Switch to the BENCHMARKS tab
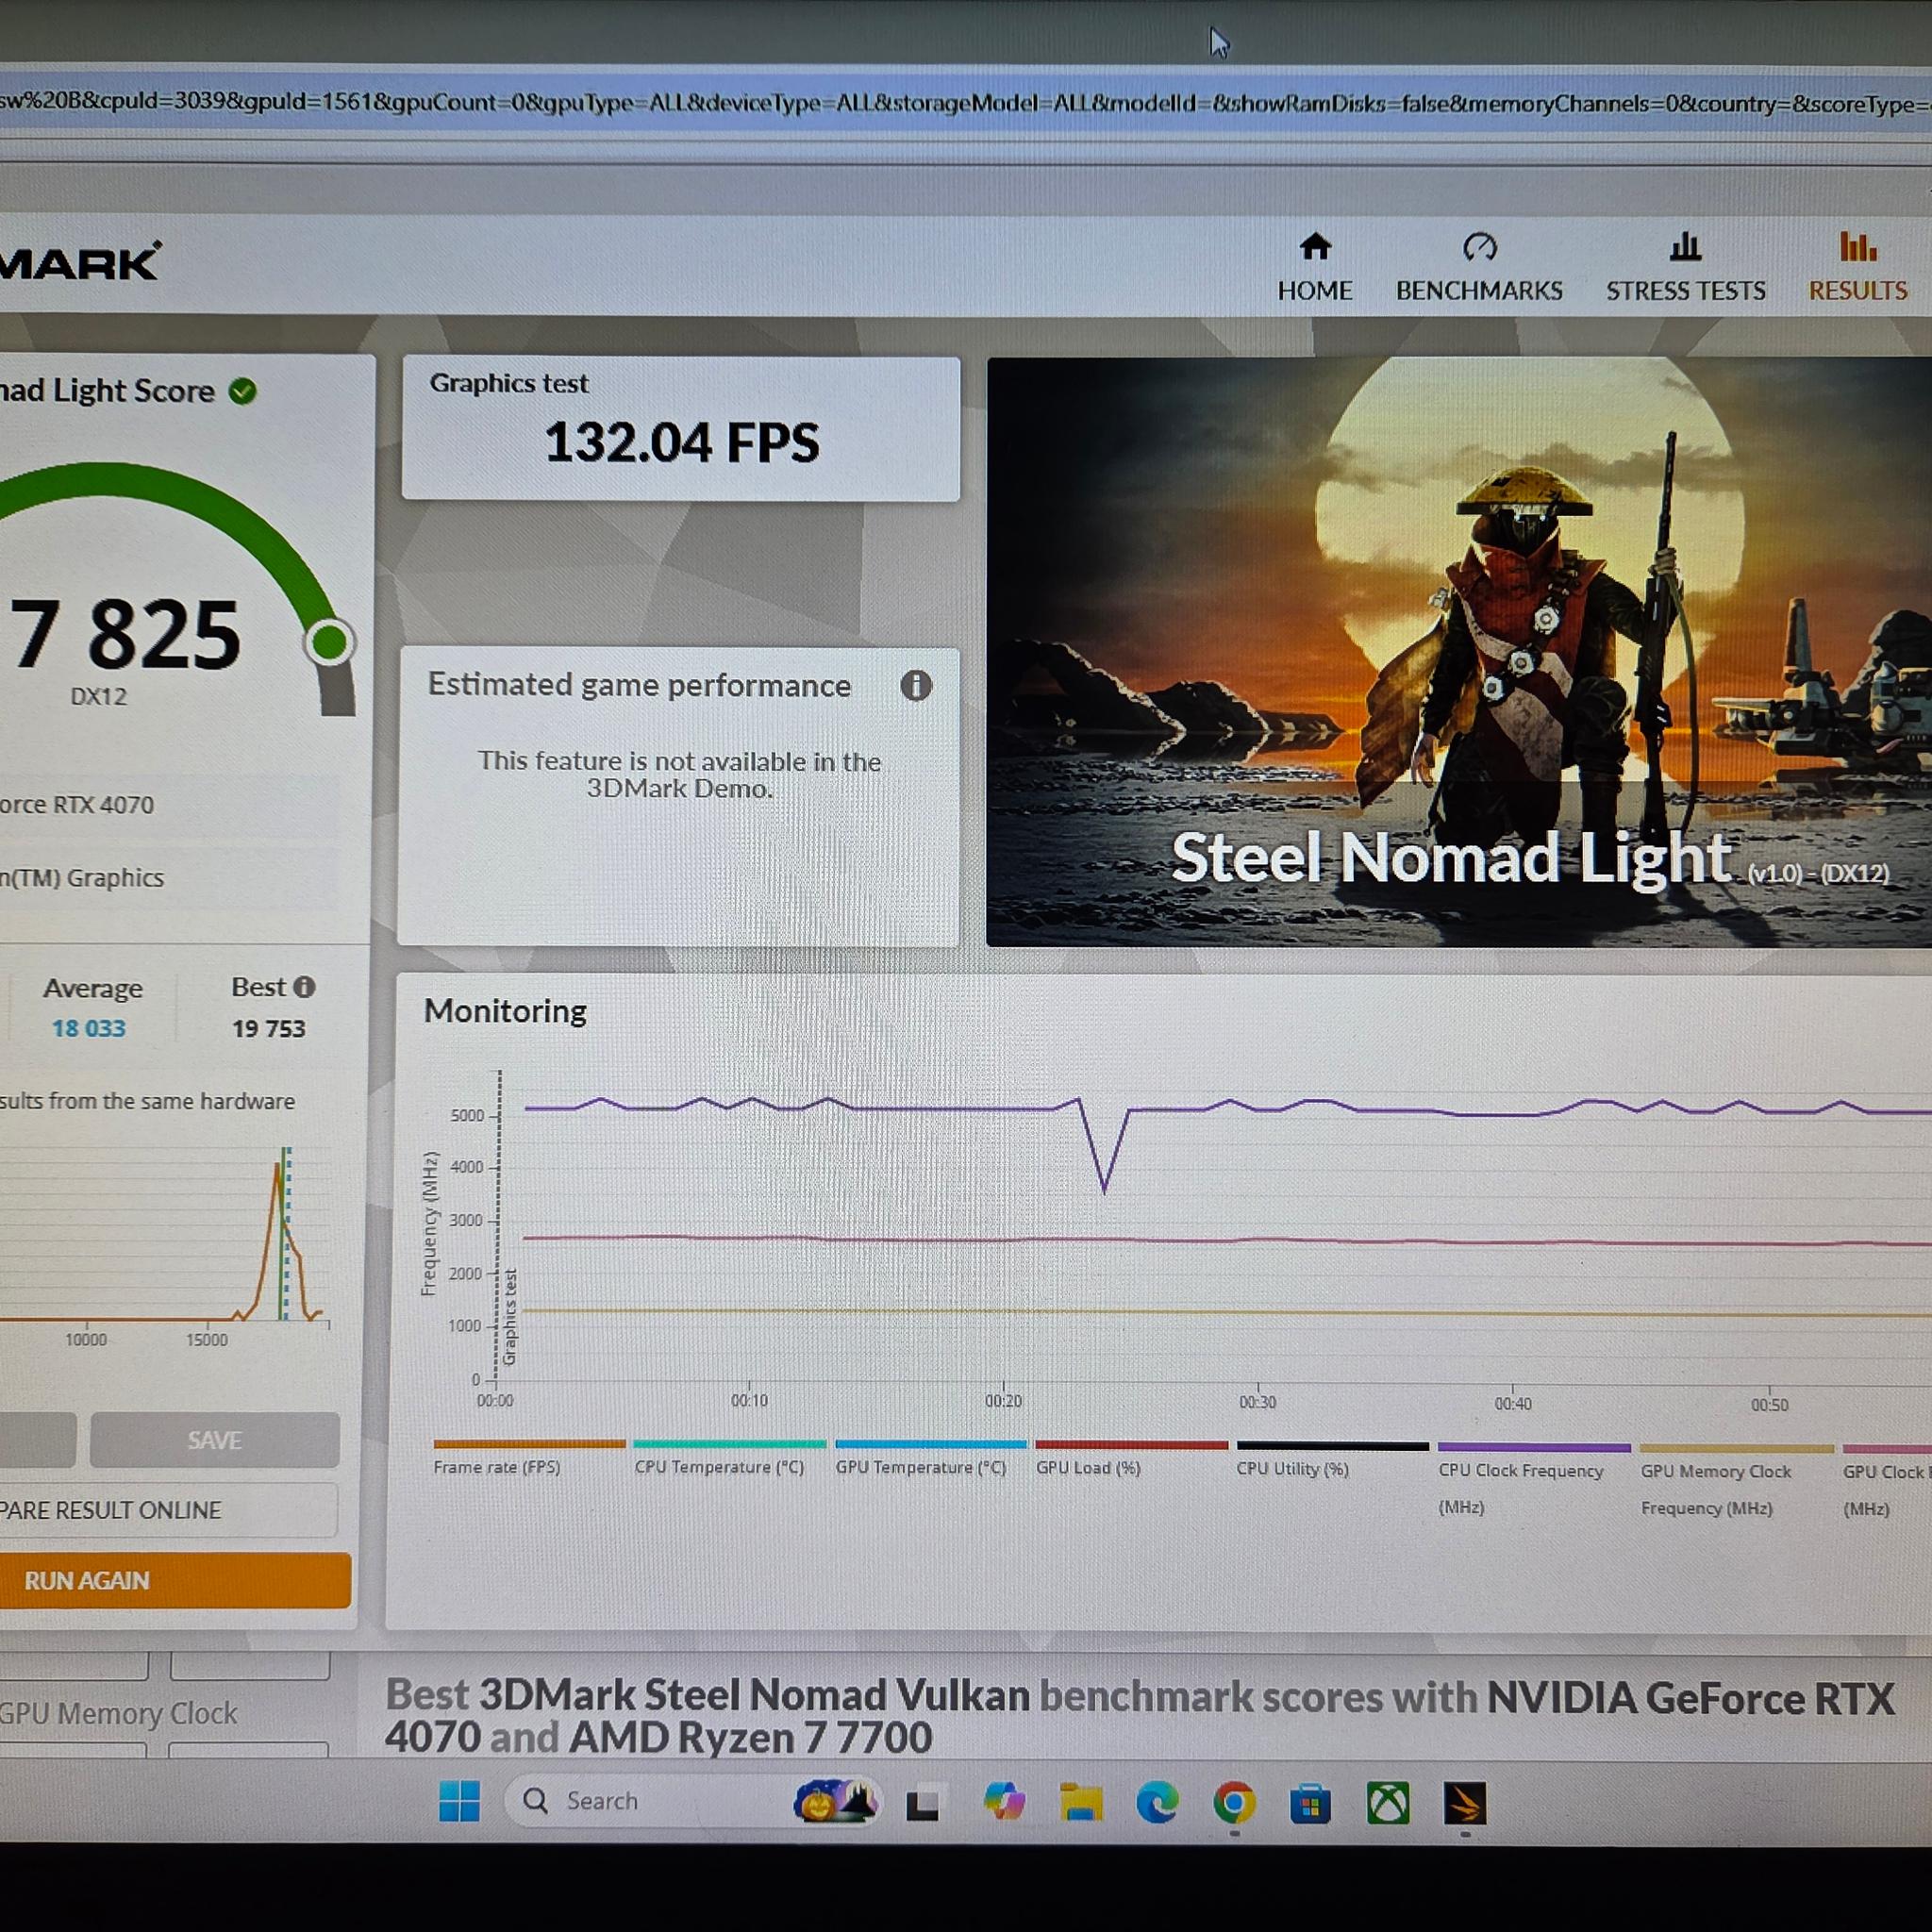1932x1932 pixels. 1479,267
